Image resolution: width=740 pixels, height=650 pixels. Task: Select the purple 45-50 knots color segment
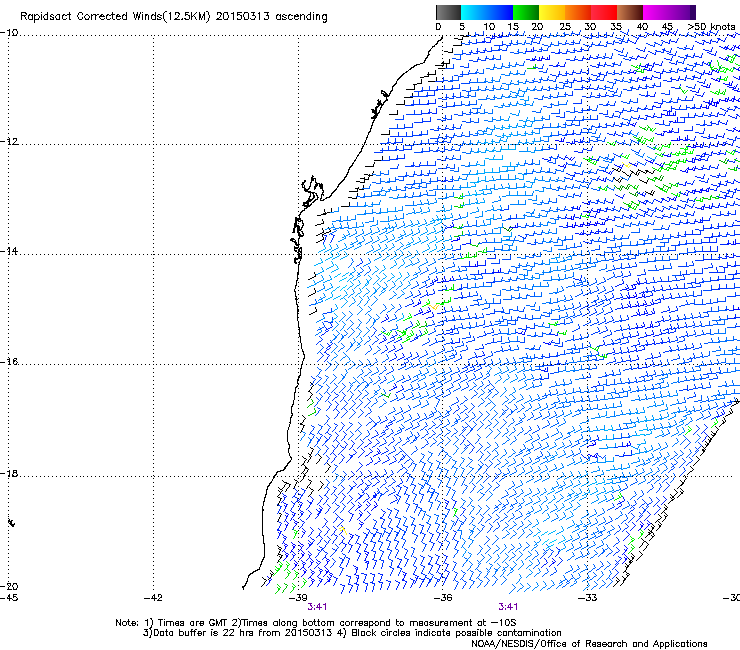click(x=682, y=12)
